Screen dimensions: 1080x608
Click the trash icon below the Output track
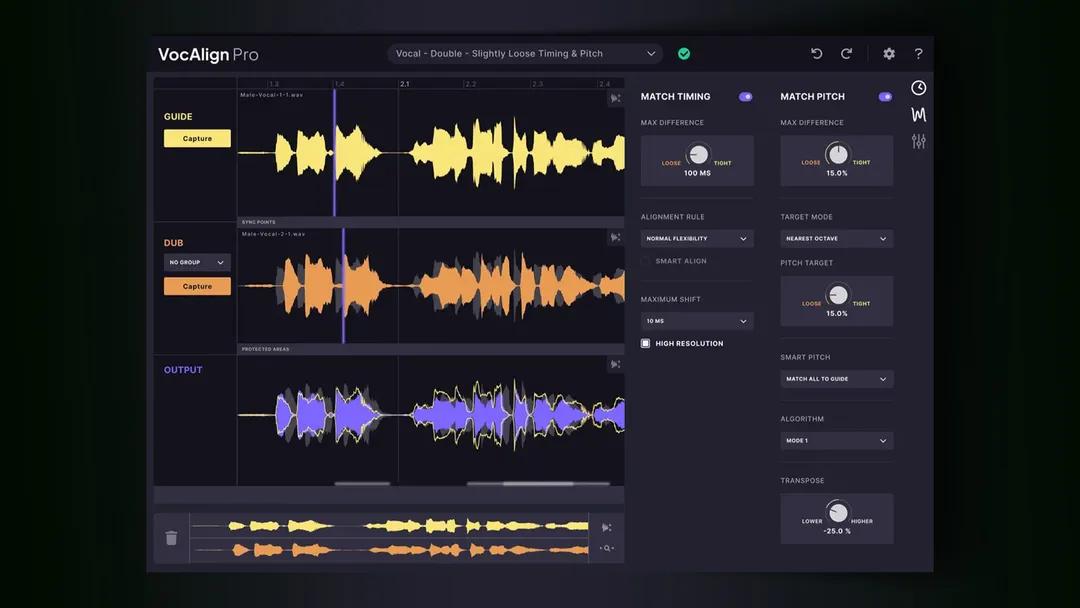pyautogui.click(x=171, y=537)
